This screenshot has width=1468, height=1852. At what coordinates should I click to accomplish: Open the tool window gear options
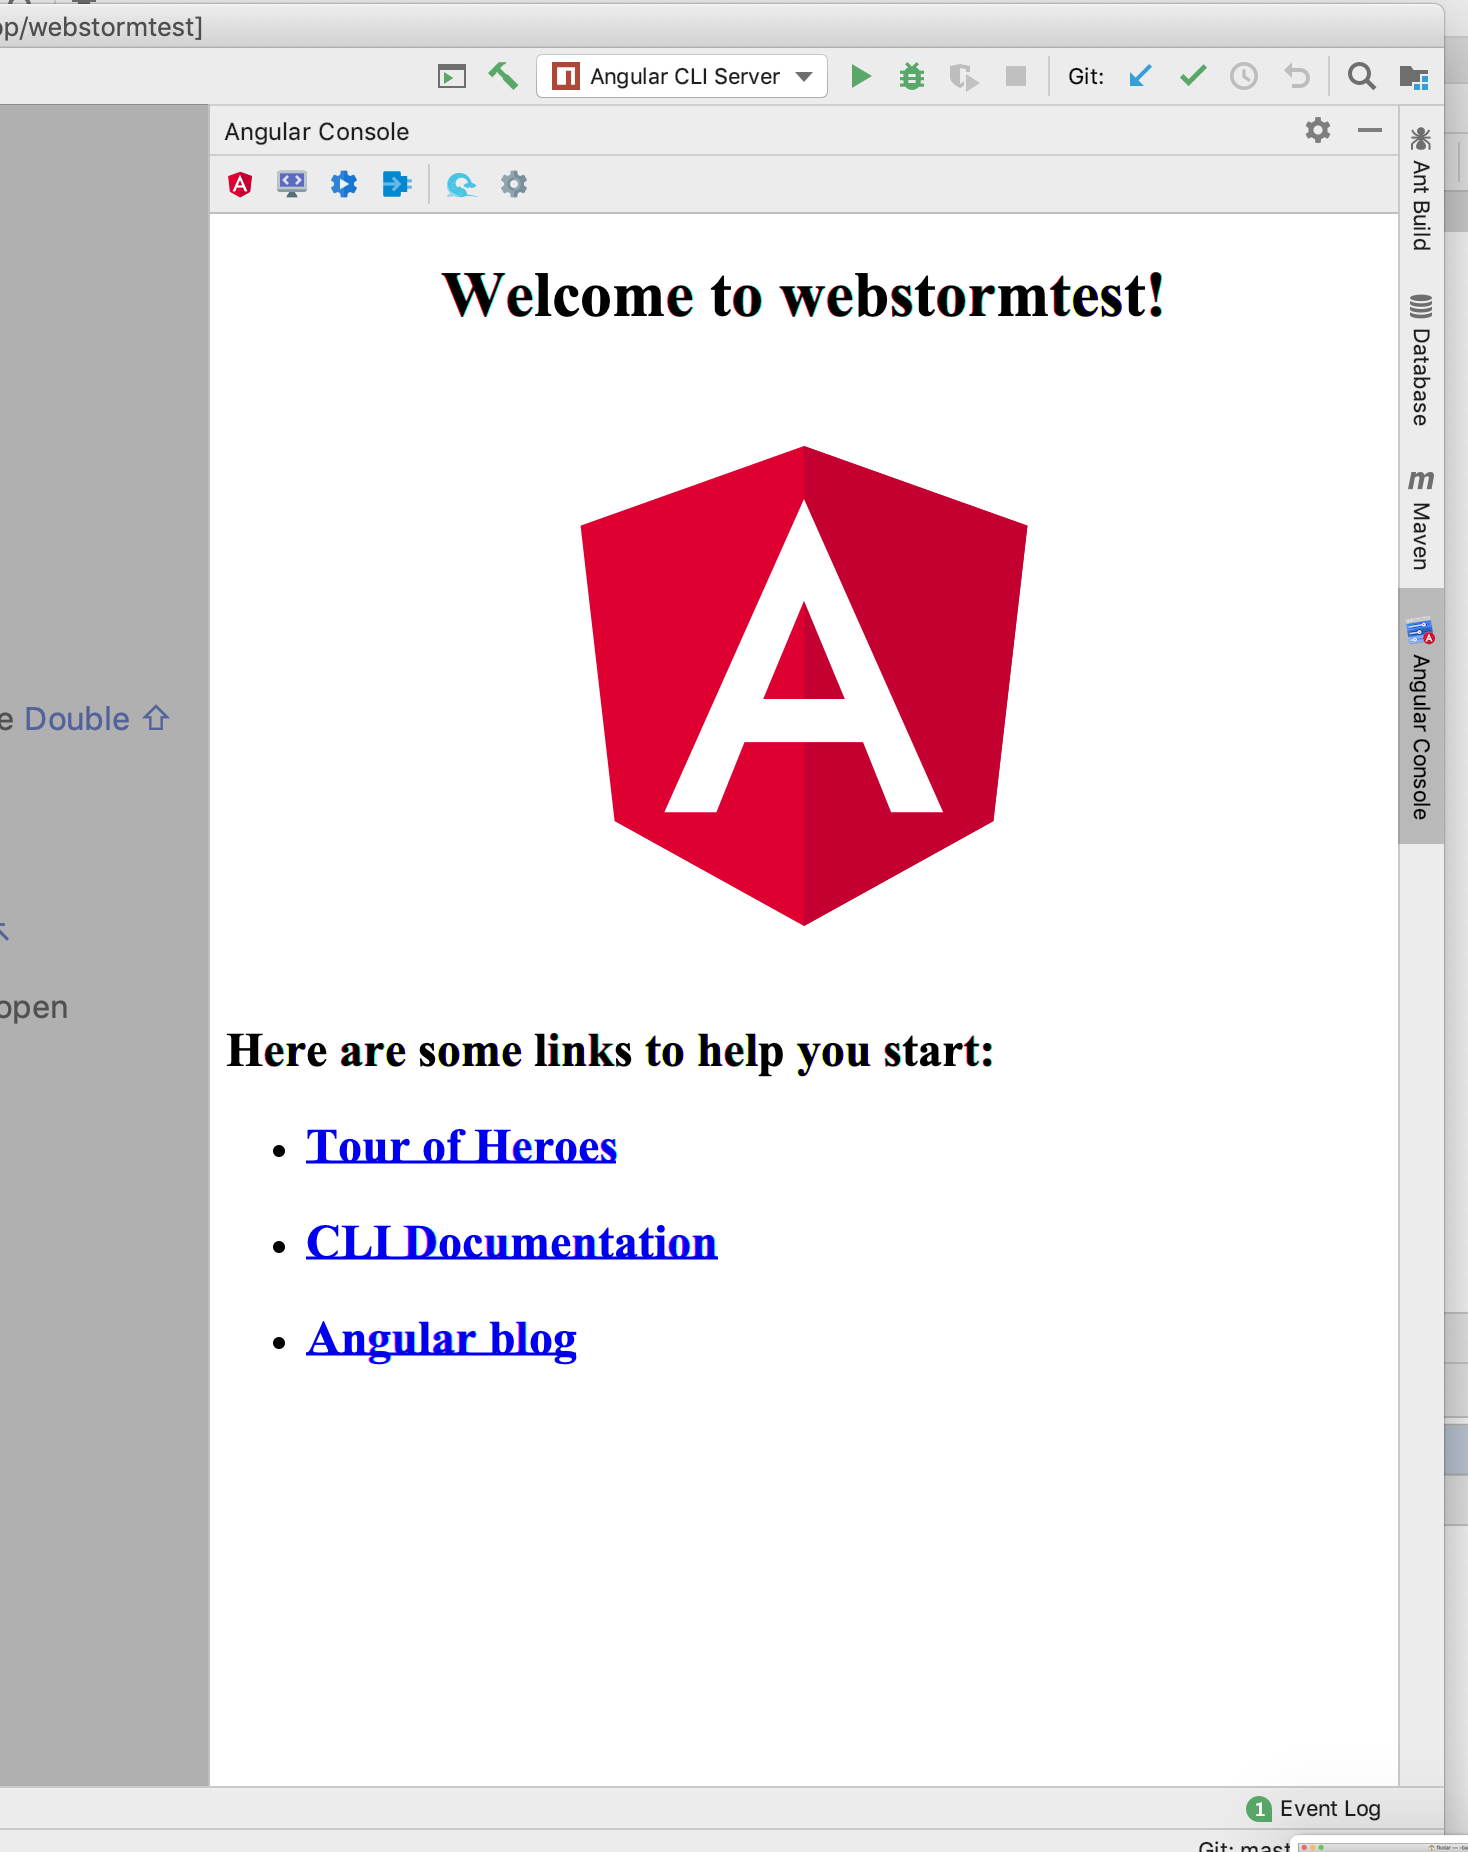pos(1318,130)
